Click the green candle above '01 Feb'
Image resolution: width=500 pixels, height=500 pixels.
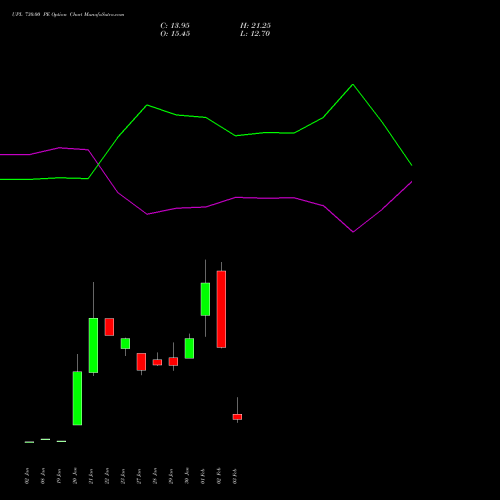tap(205, 299)
